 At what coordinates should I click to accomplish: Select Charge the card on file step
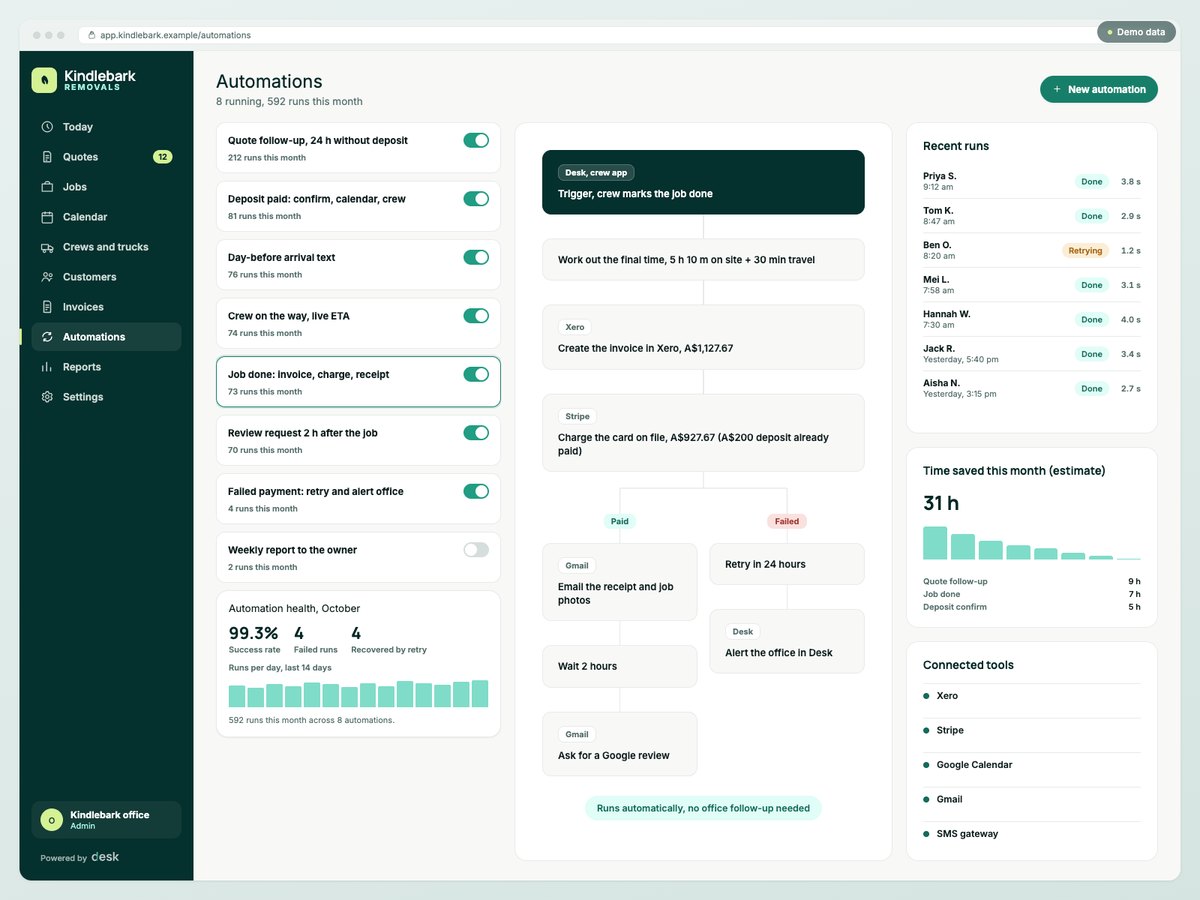pos(703,433)
